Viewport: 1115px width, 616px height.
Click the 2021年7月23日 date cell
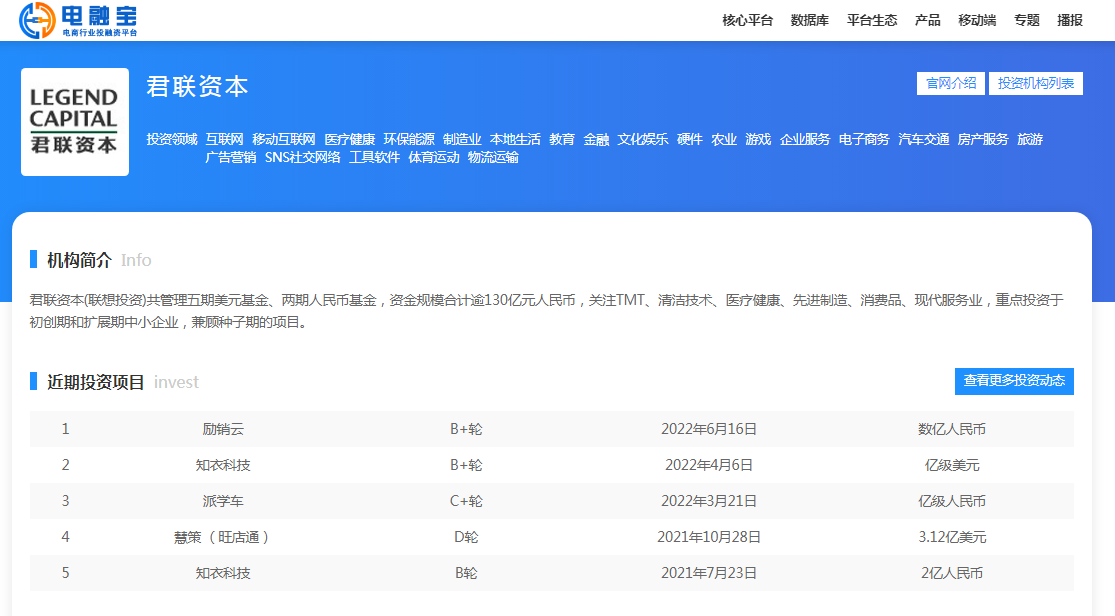[709, 573]
